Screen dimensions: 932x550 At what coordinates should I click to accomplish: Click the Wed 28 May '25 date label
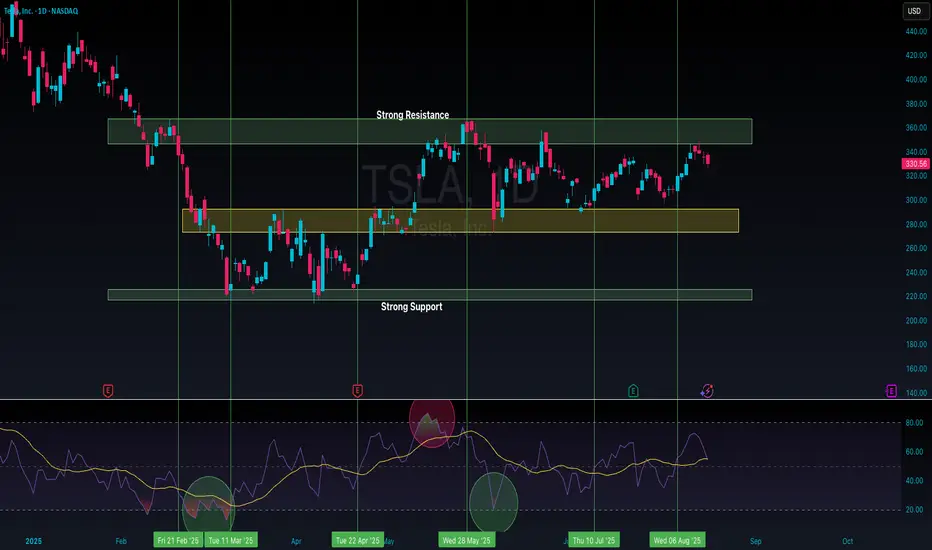click(467, 540)
